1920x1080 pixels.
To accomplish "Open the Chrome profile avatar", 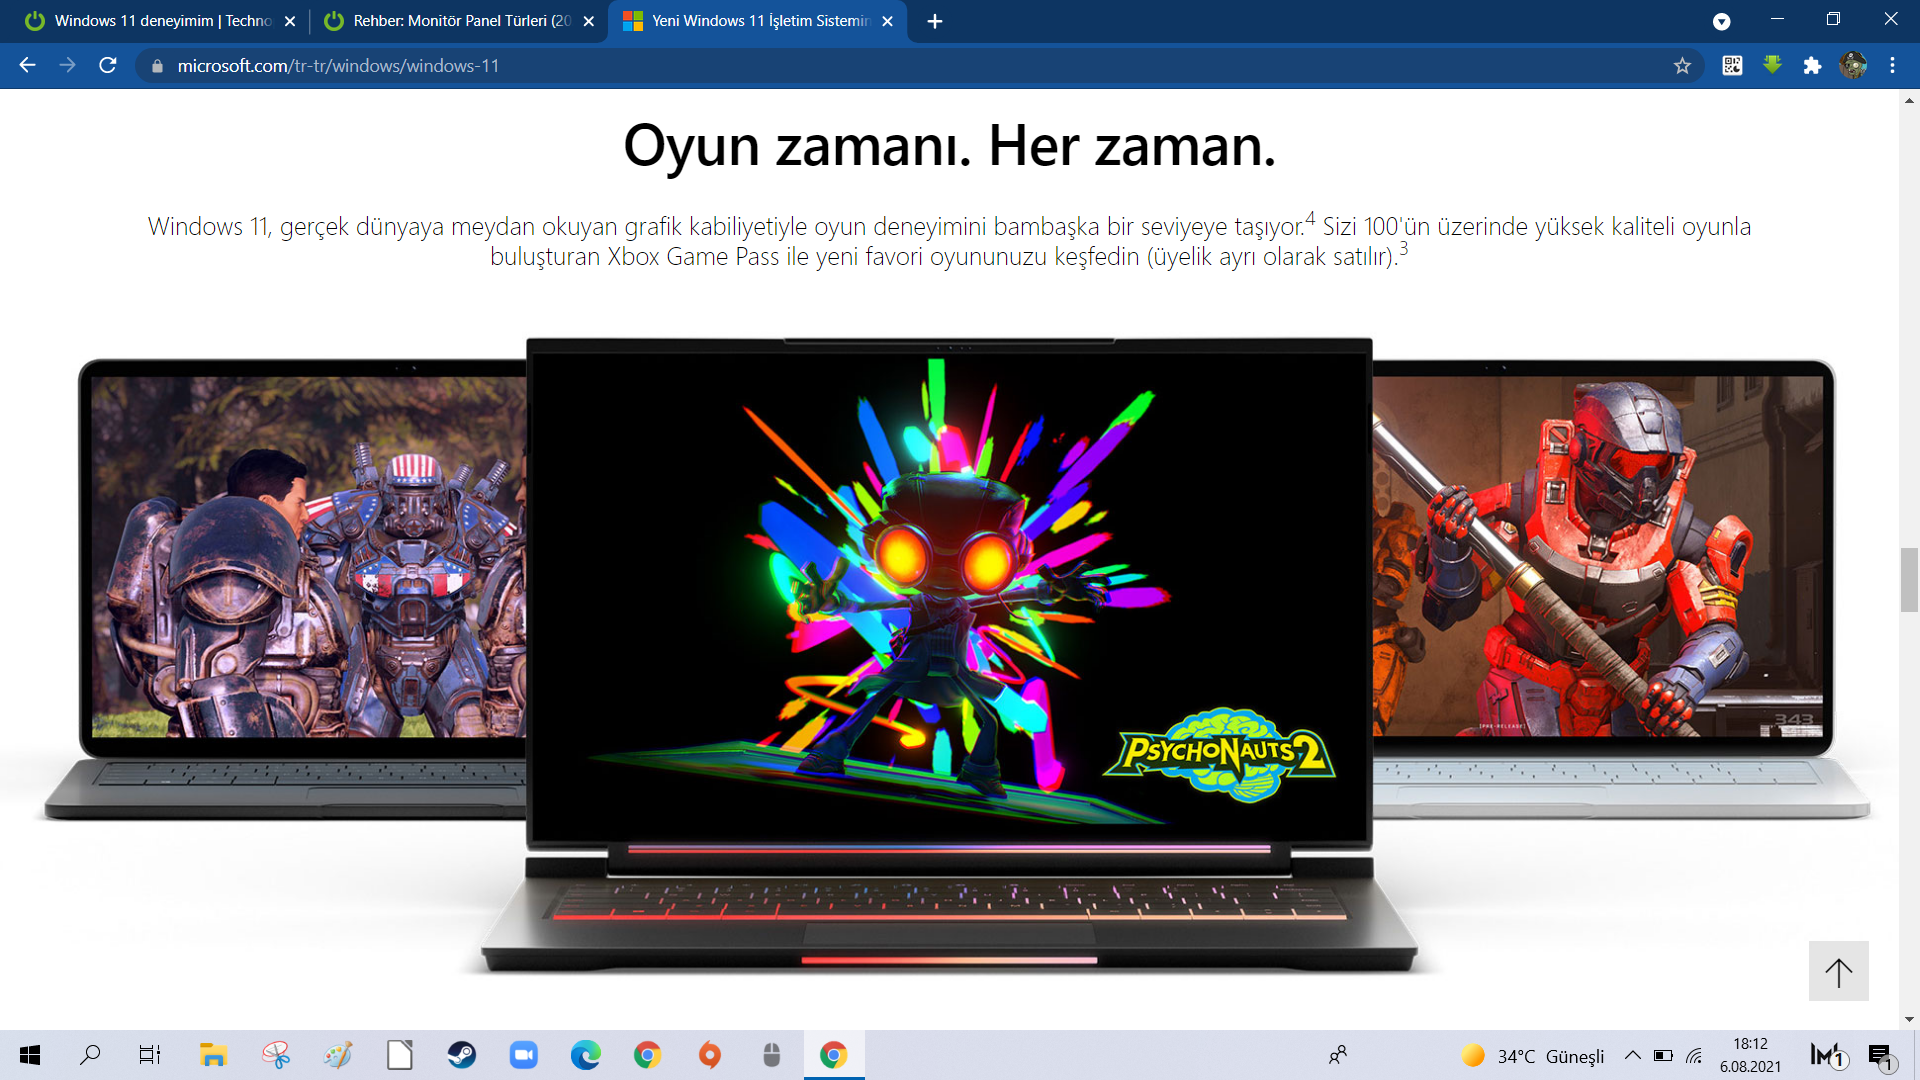I will click(1853, 66).
